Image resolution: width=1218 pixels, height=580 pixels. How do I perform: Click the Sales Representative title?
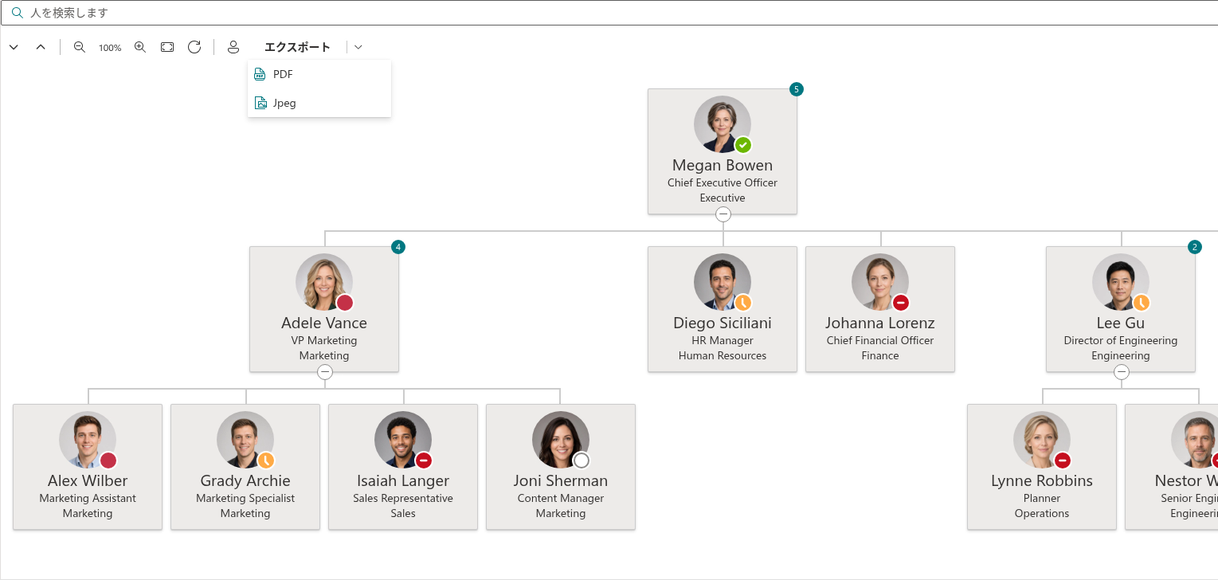tap(403, 499)
